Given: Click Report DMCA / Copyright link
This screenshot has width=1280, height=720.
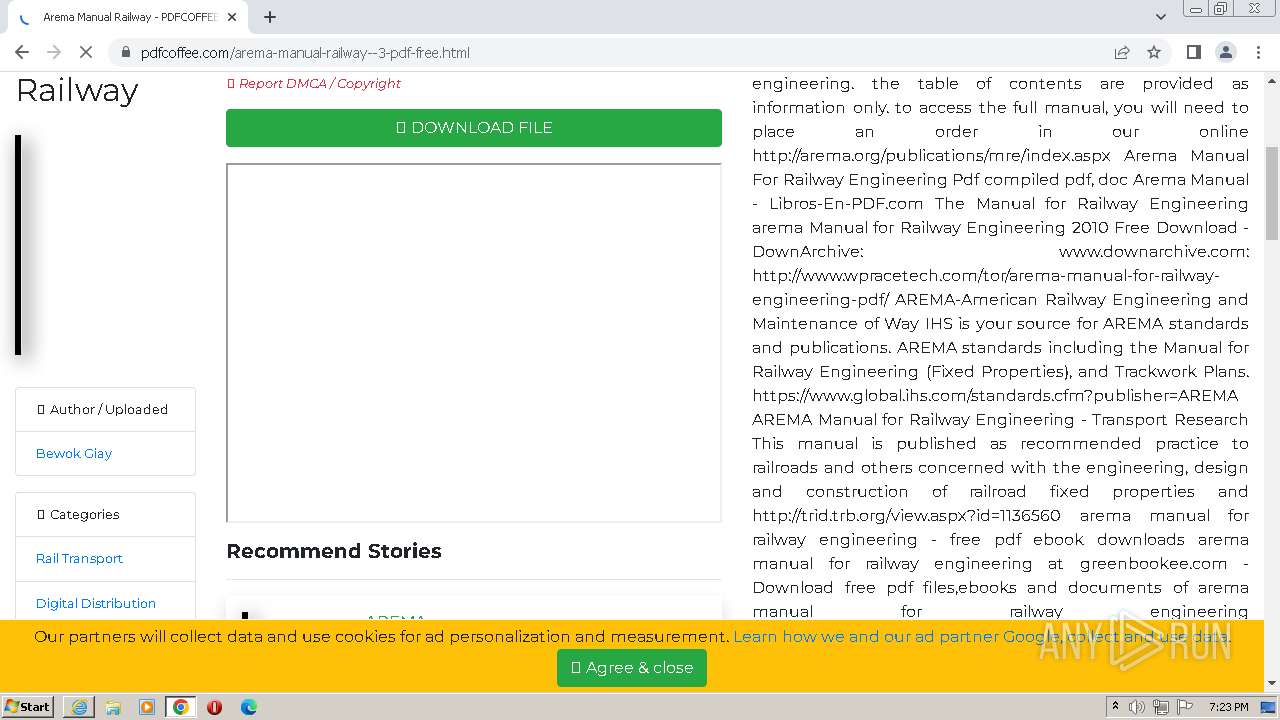Looking at the screenshot, I should tap(314, 83).
